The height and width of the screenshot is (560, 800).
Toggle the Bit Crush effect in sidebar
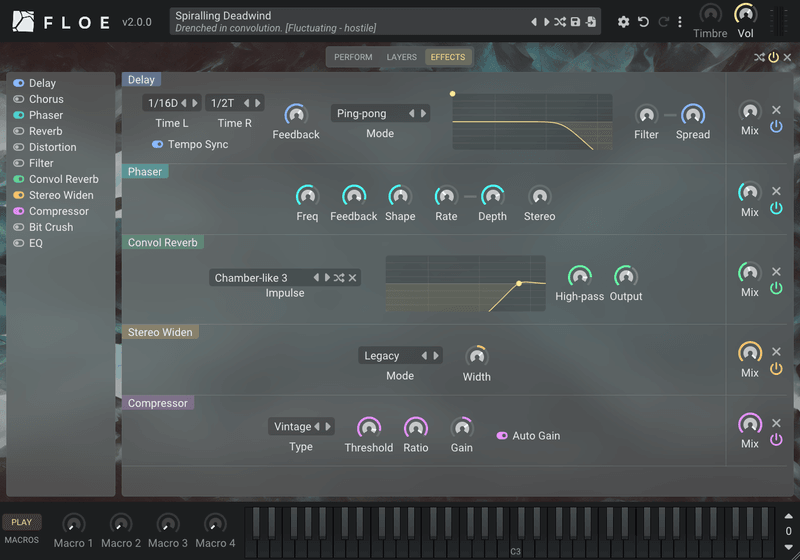(x=19, y=227)
